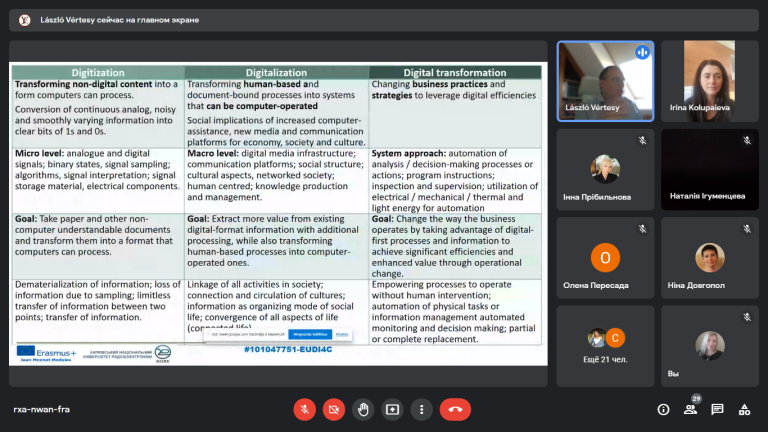Click the System approach cell text
Image resolution: width=768 pixels, height=432 pixels.
455,180
